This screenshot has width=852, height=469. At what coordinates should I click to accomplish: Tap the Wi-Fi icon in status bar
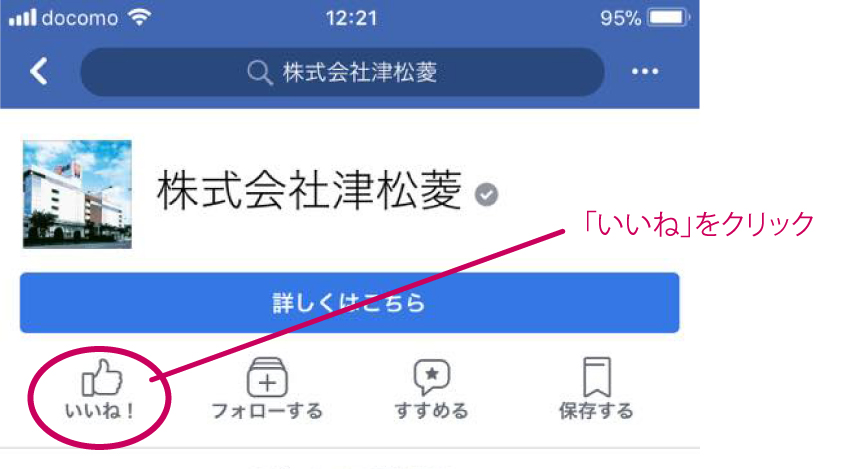coord(140,17)
